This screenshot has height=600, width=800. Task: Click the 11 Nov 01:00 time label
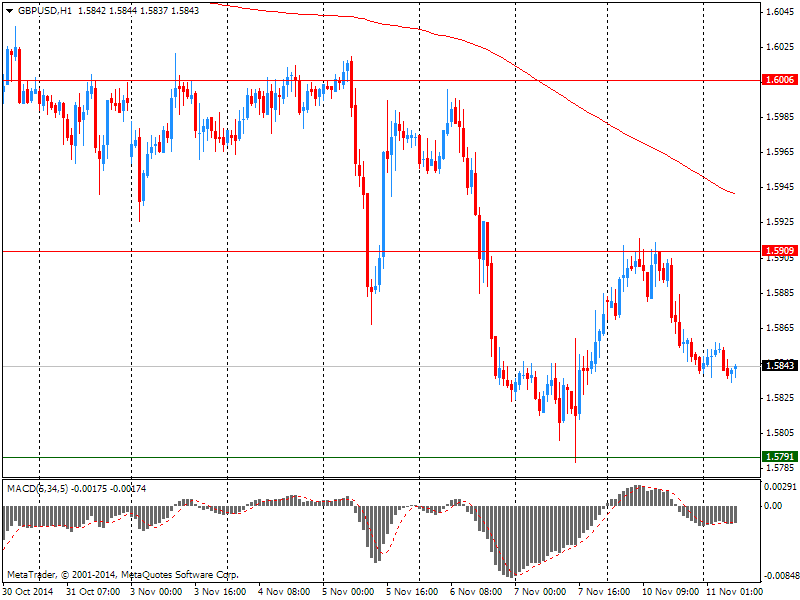(734, 592)
